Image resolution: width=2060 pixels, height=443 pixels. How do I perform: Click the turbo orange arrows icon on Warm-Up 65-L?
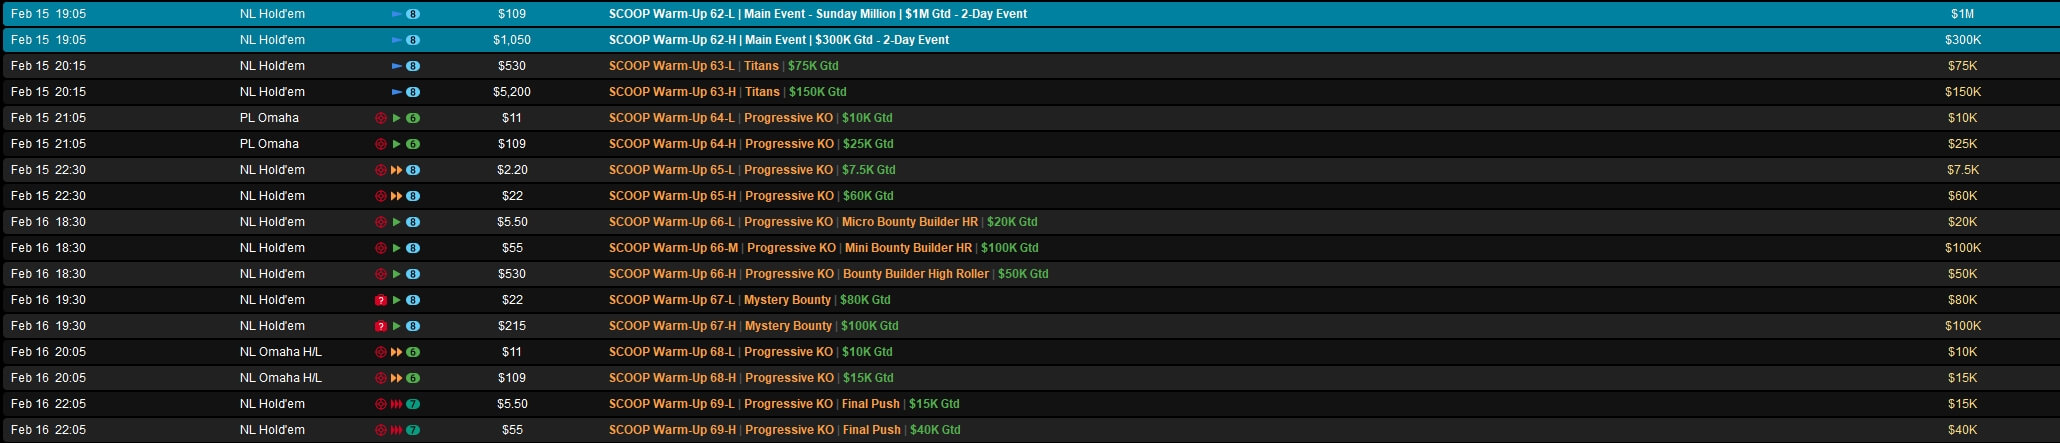click(x=396, y=170)
